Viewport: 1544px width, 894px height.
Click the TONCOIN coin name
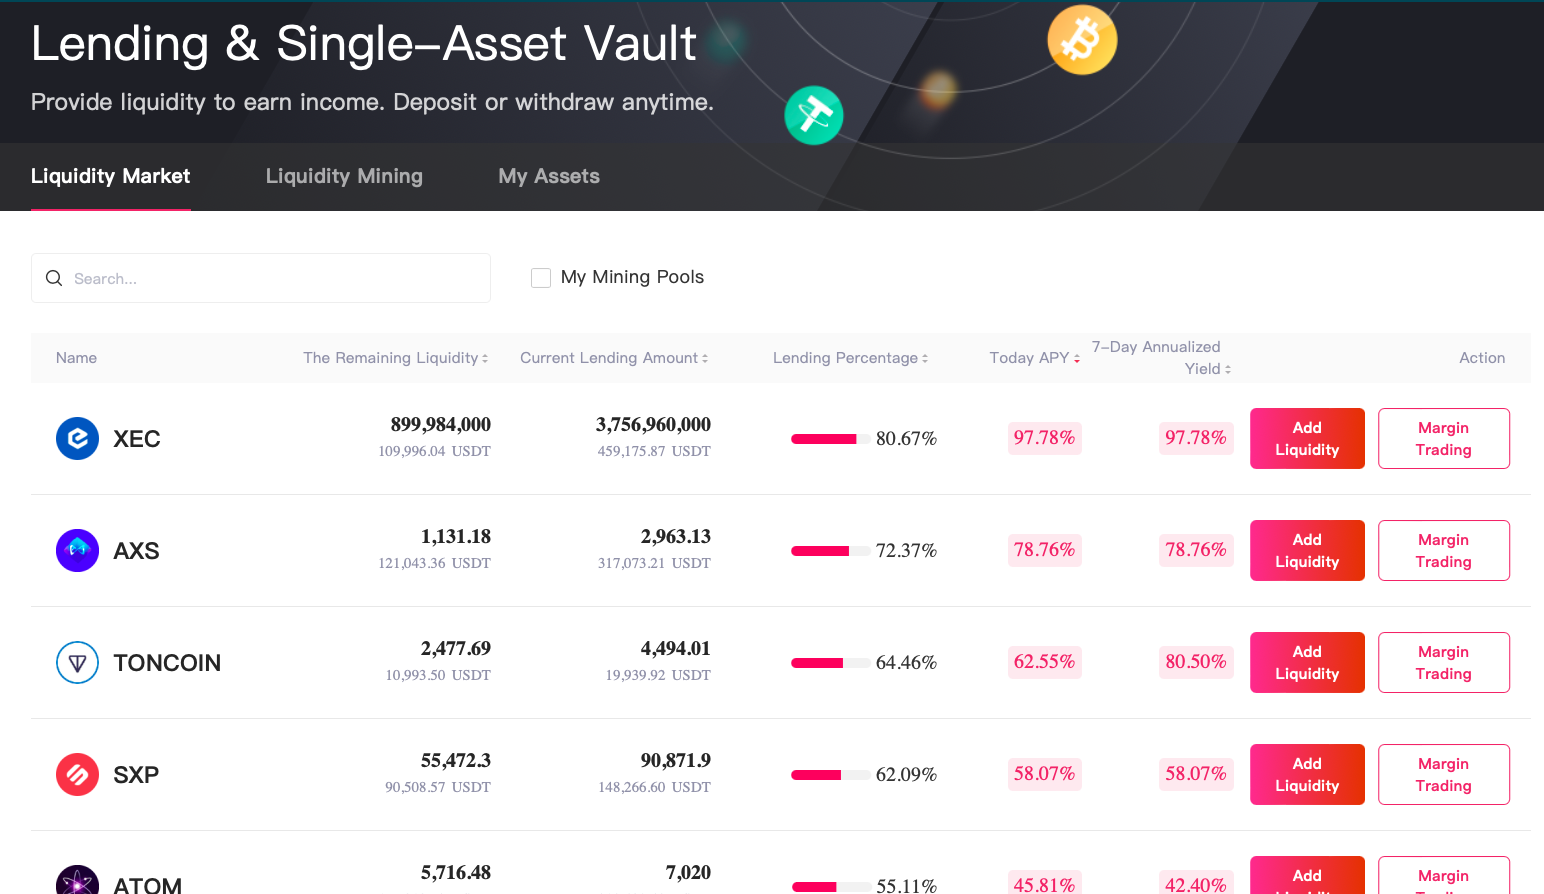[x=167, y=663]
